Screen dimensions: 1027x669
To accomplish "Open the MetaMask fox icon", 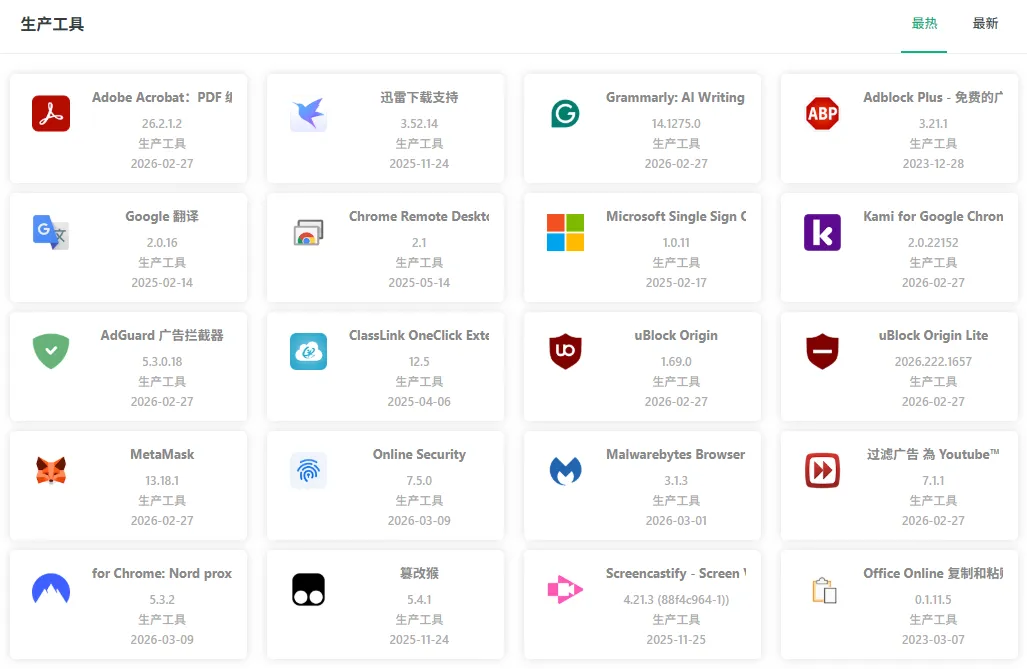I will coord(51,470).
